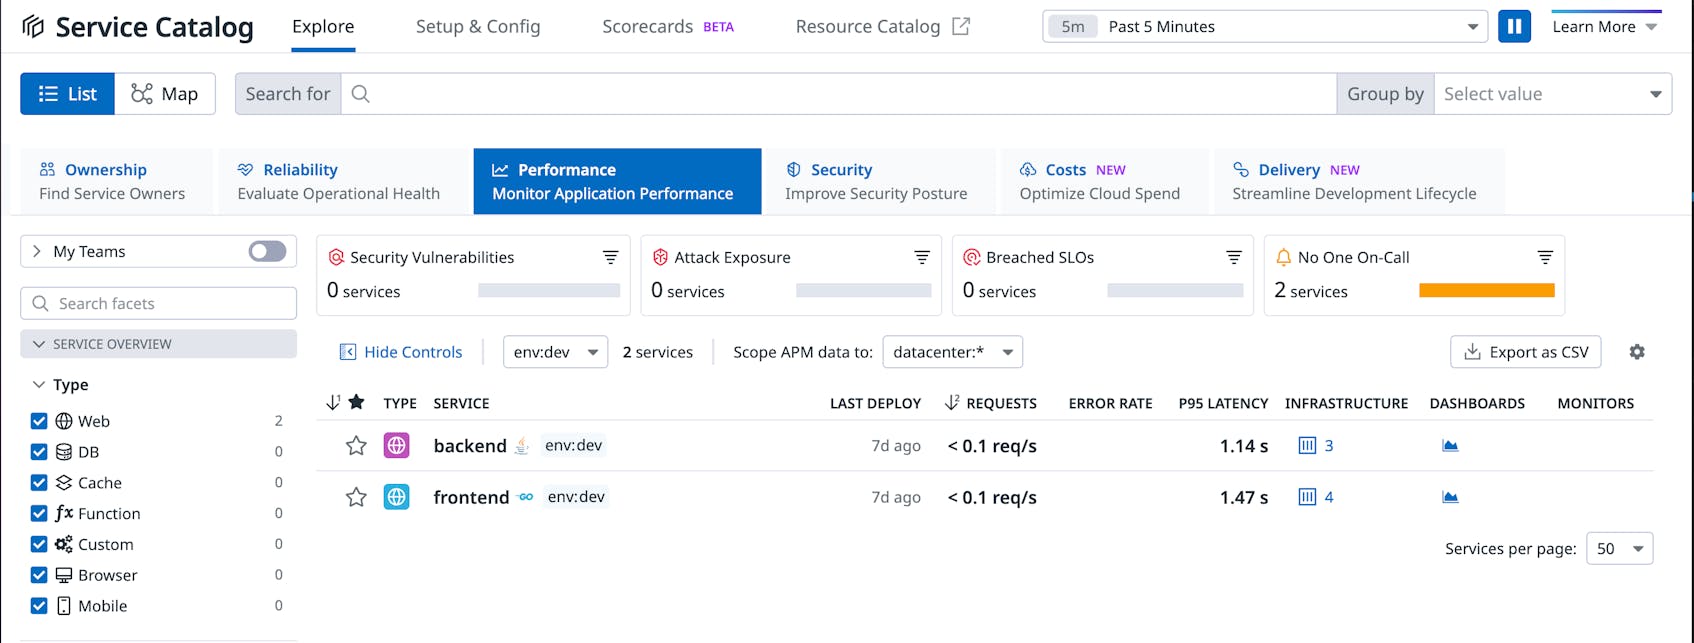Click the frontend service favorite star
This screenshot has width=1694, height=643.
click(x=356, y=497)
